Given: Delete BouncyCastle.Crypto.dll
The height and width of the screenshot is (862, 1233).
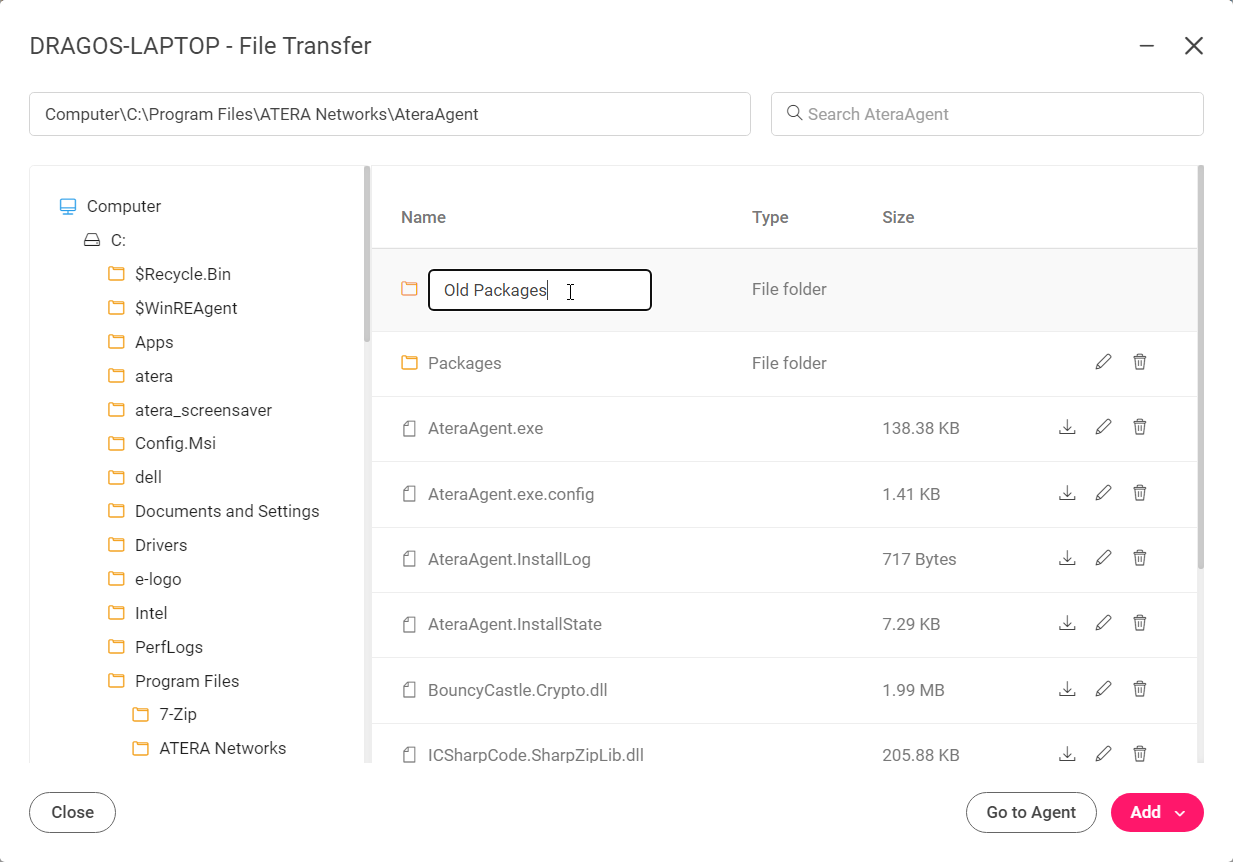Looking at the screenshot, I should pyautogui.click(x=1139, y=689).
